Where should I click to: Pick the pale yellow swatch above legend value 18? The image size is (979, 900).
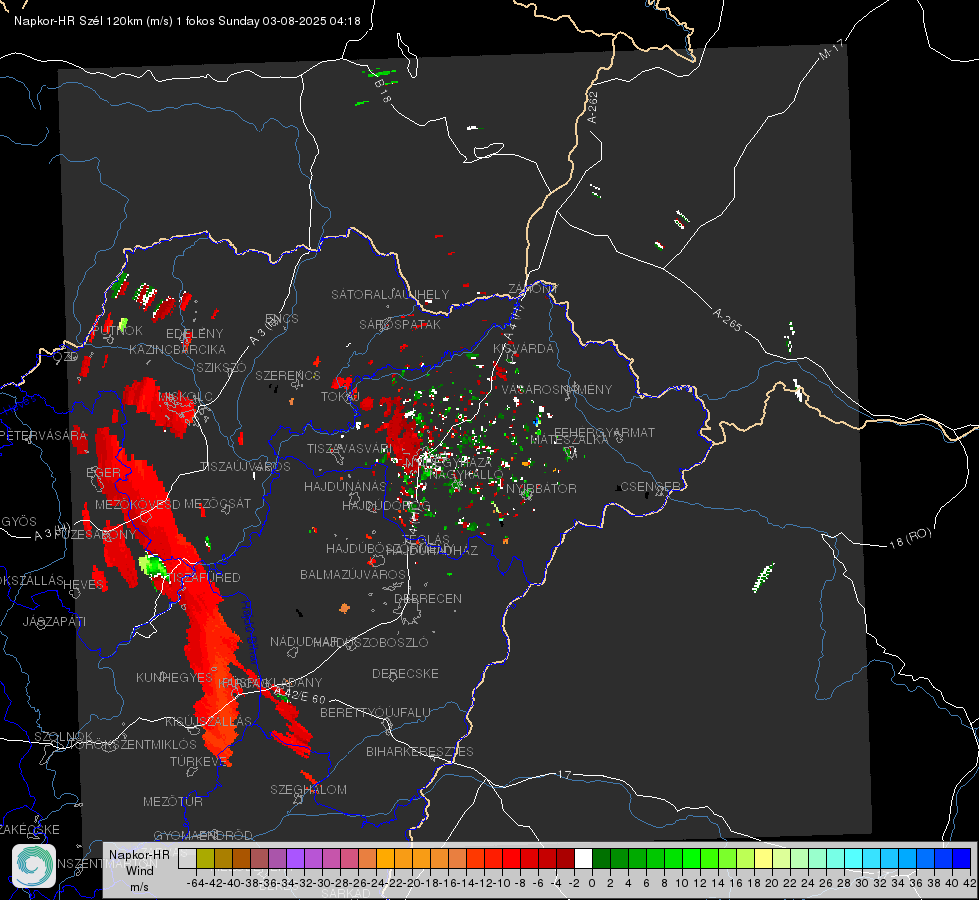(764, 858)
